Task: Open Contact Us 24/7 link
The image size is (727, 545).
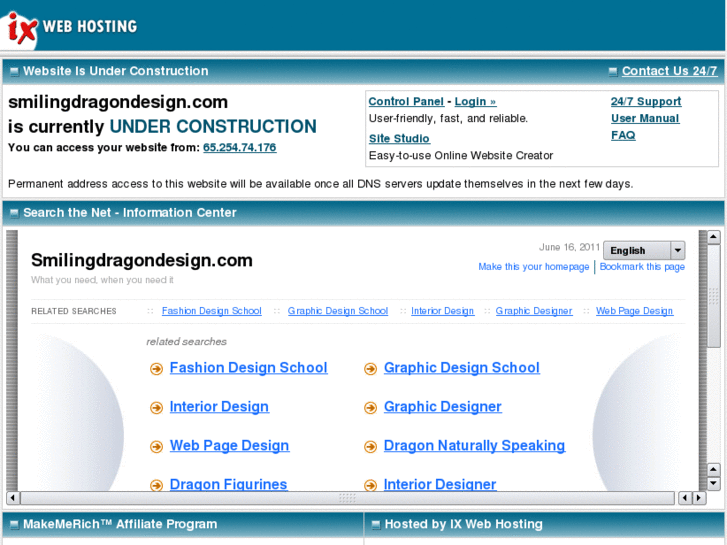Action: pos(669,71)
